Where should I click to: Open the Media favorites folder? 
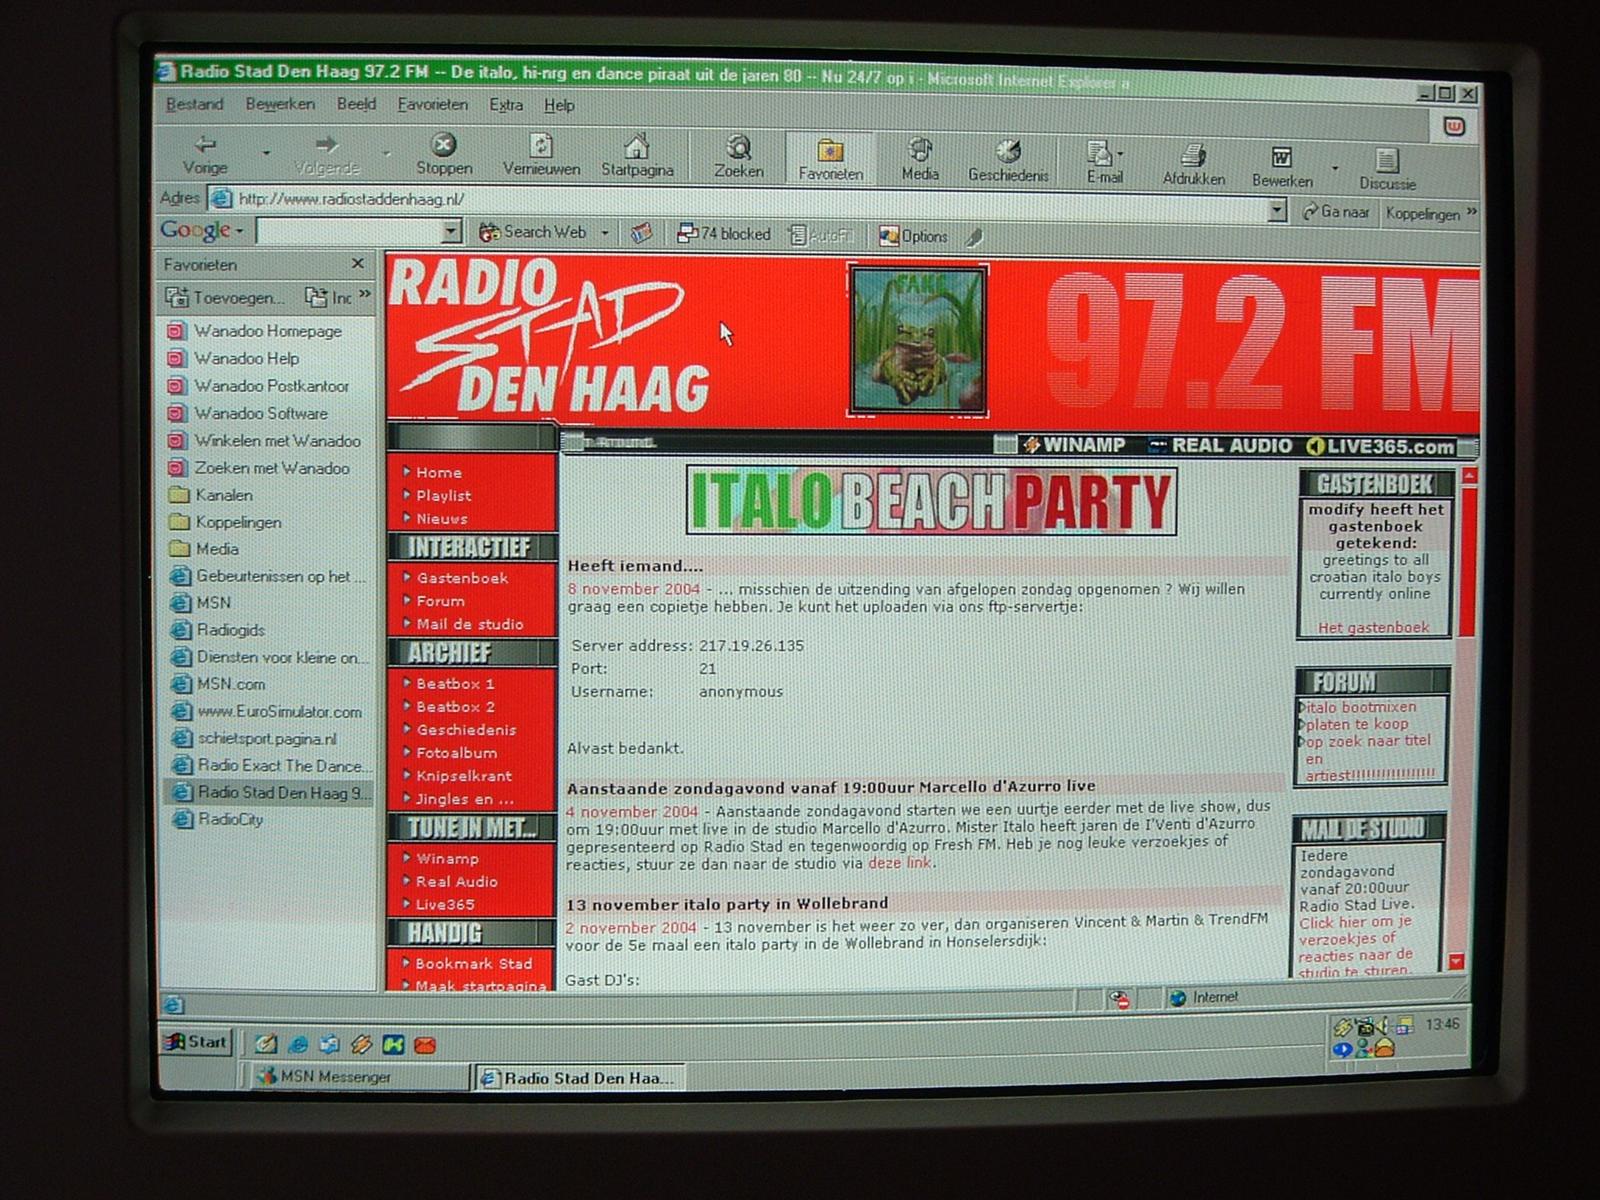[x=205, y=549]
